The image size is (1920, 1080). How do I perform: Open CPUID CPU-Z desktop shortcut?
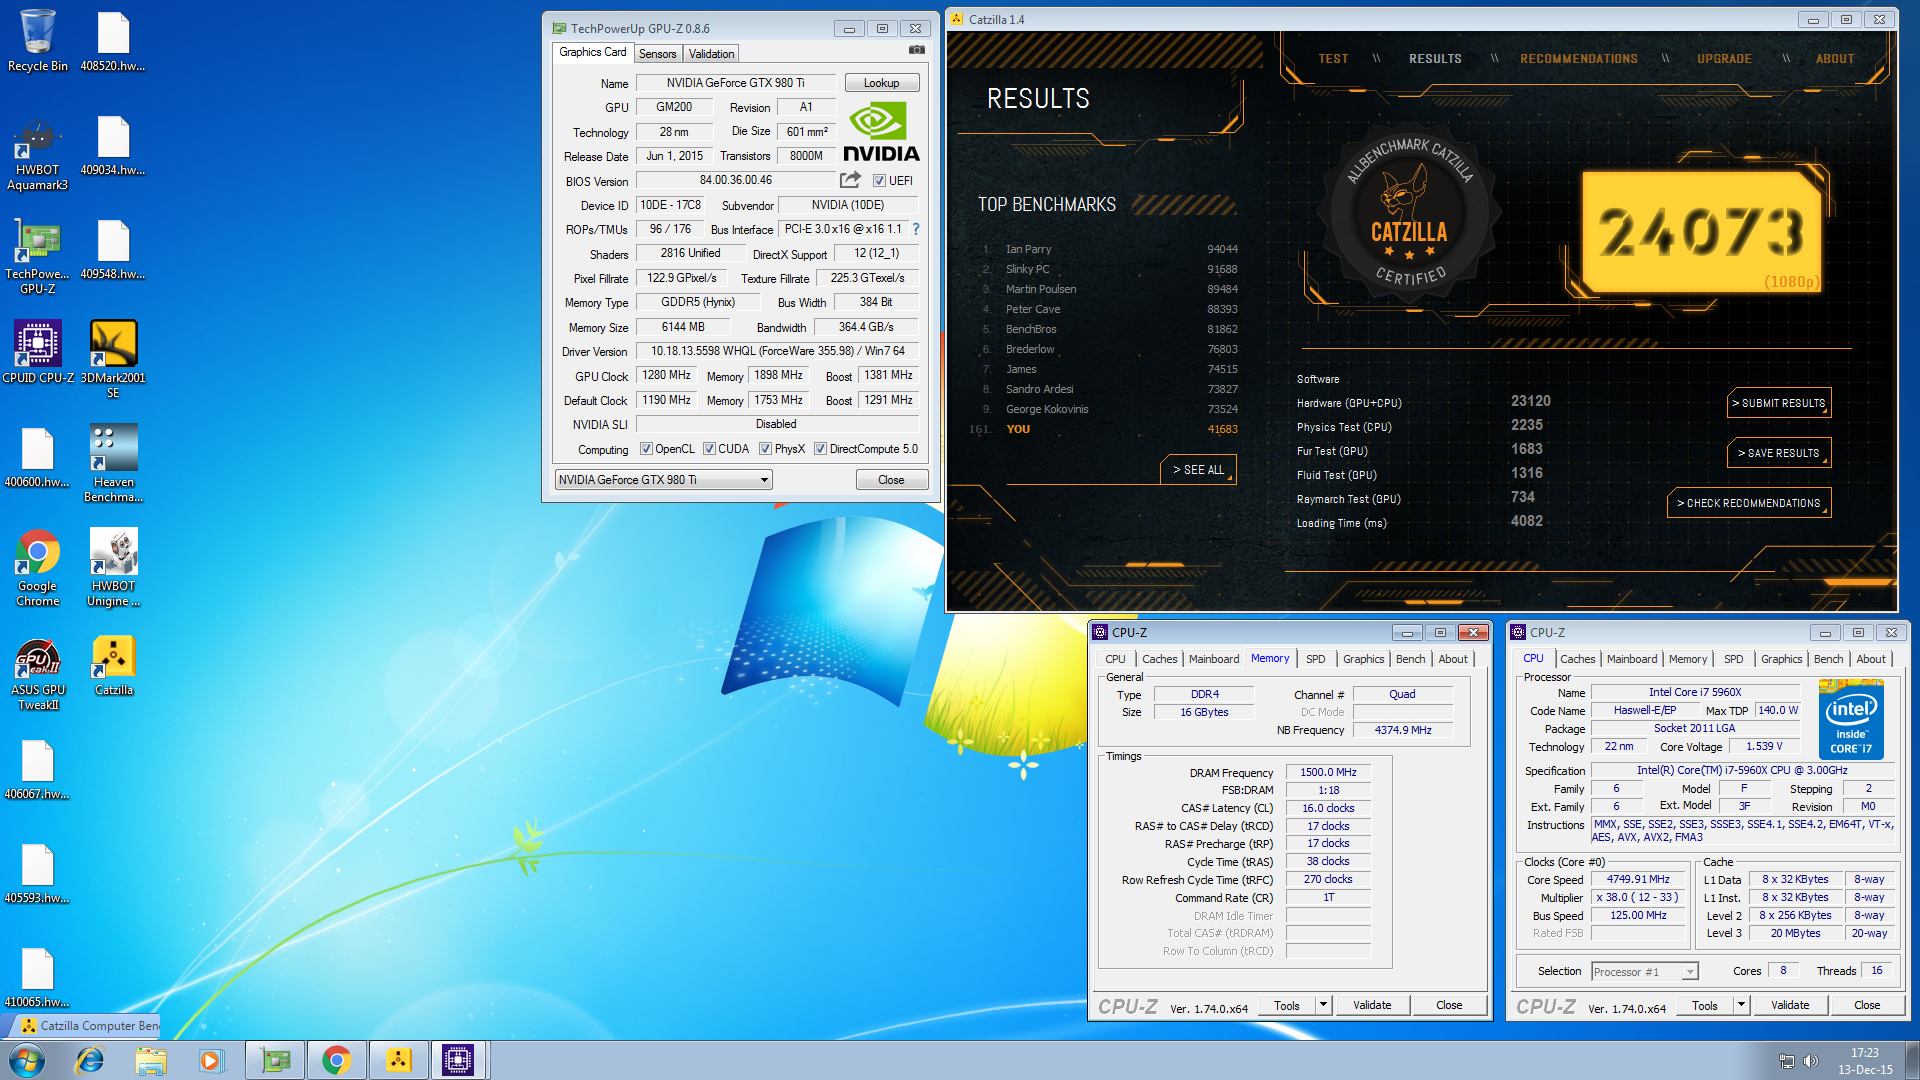point(38,352)
